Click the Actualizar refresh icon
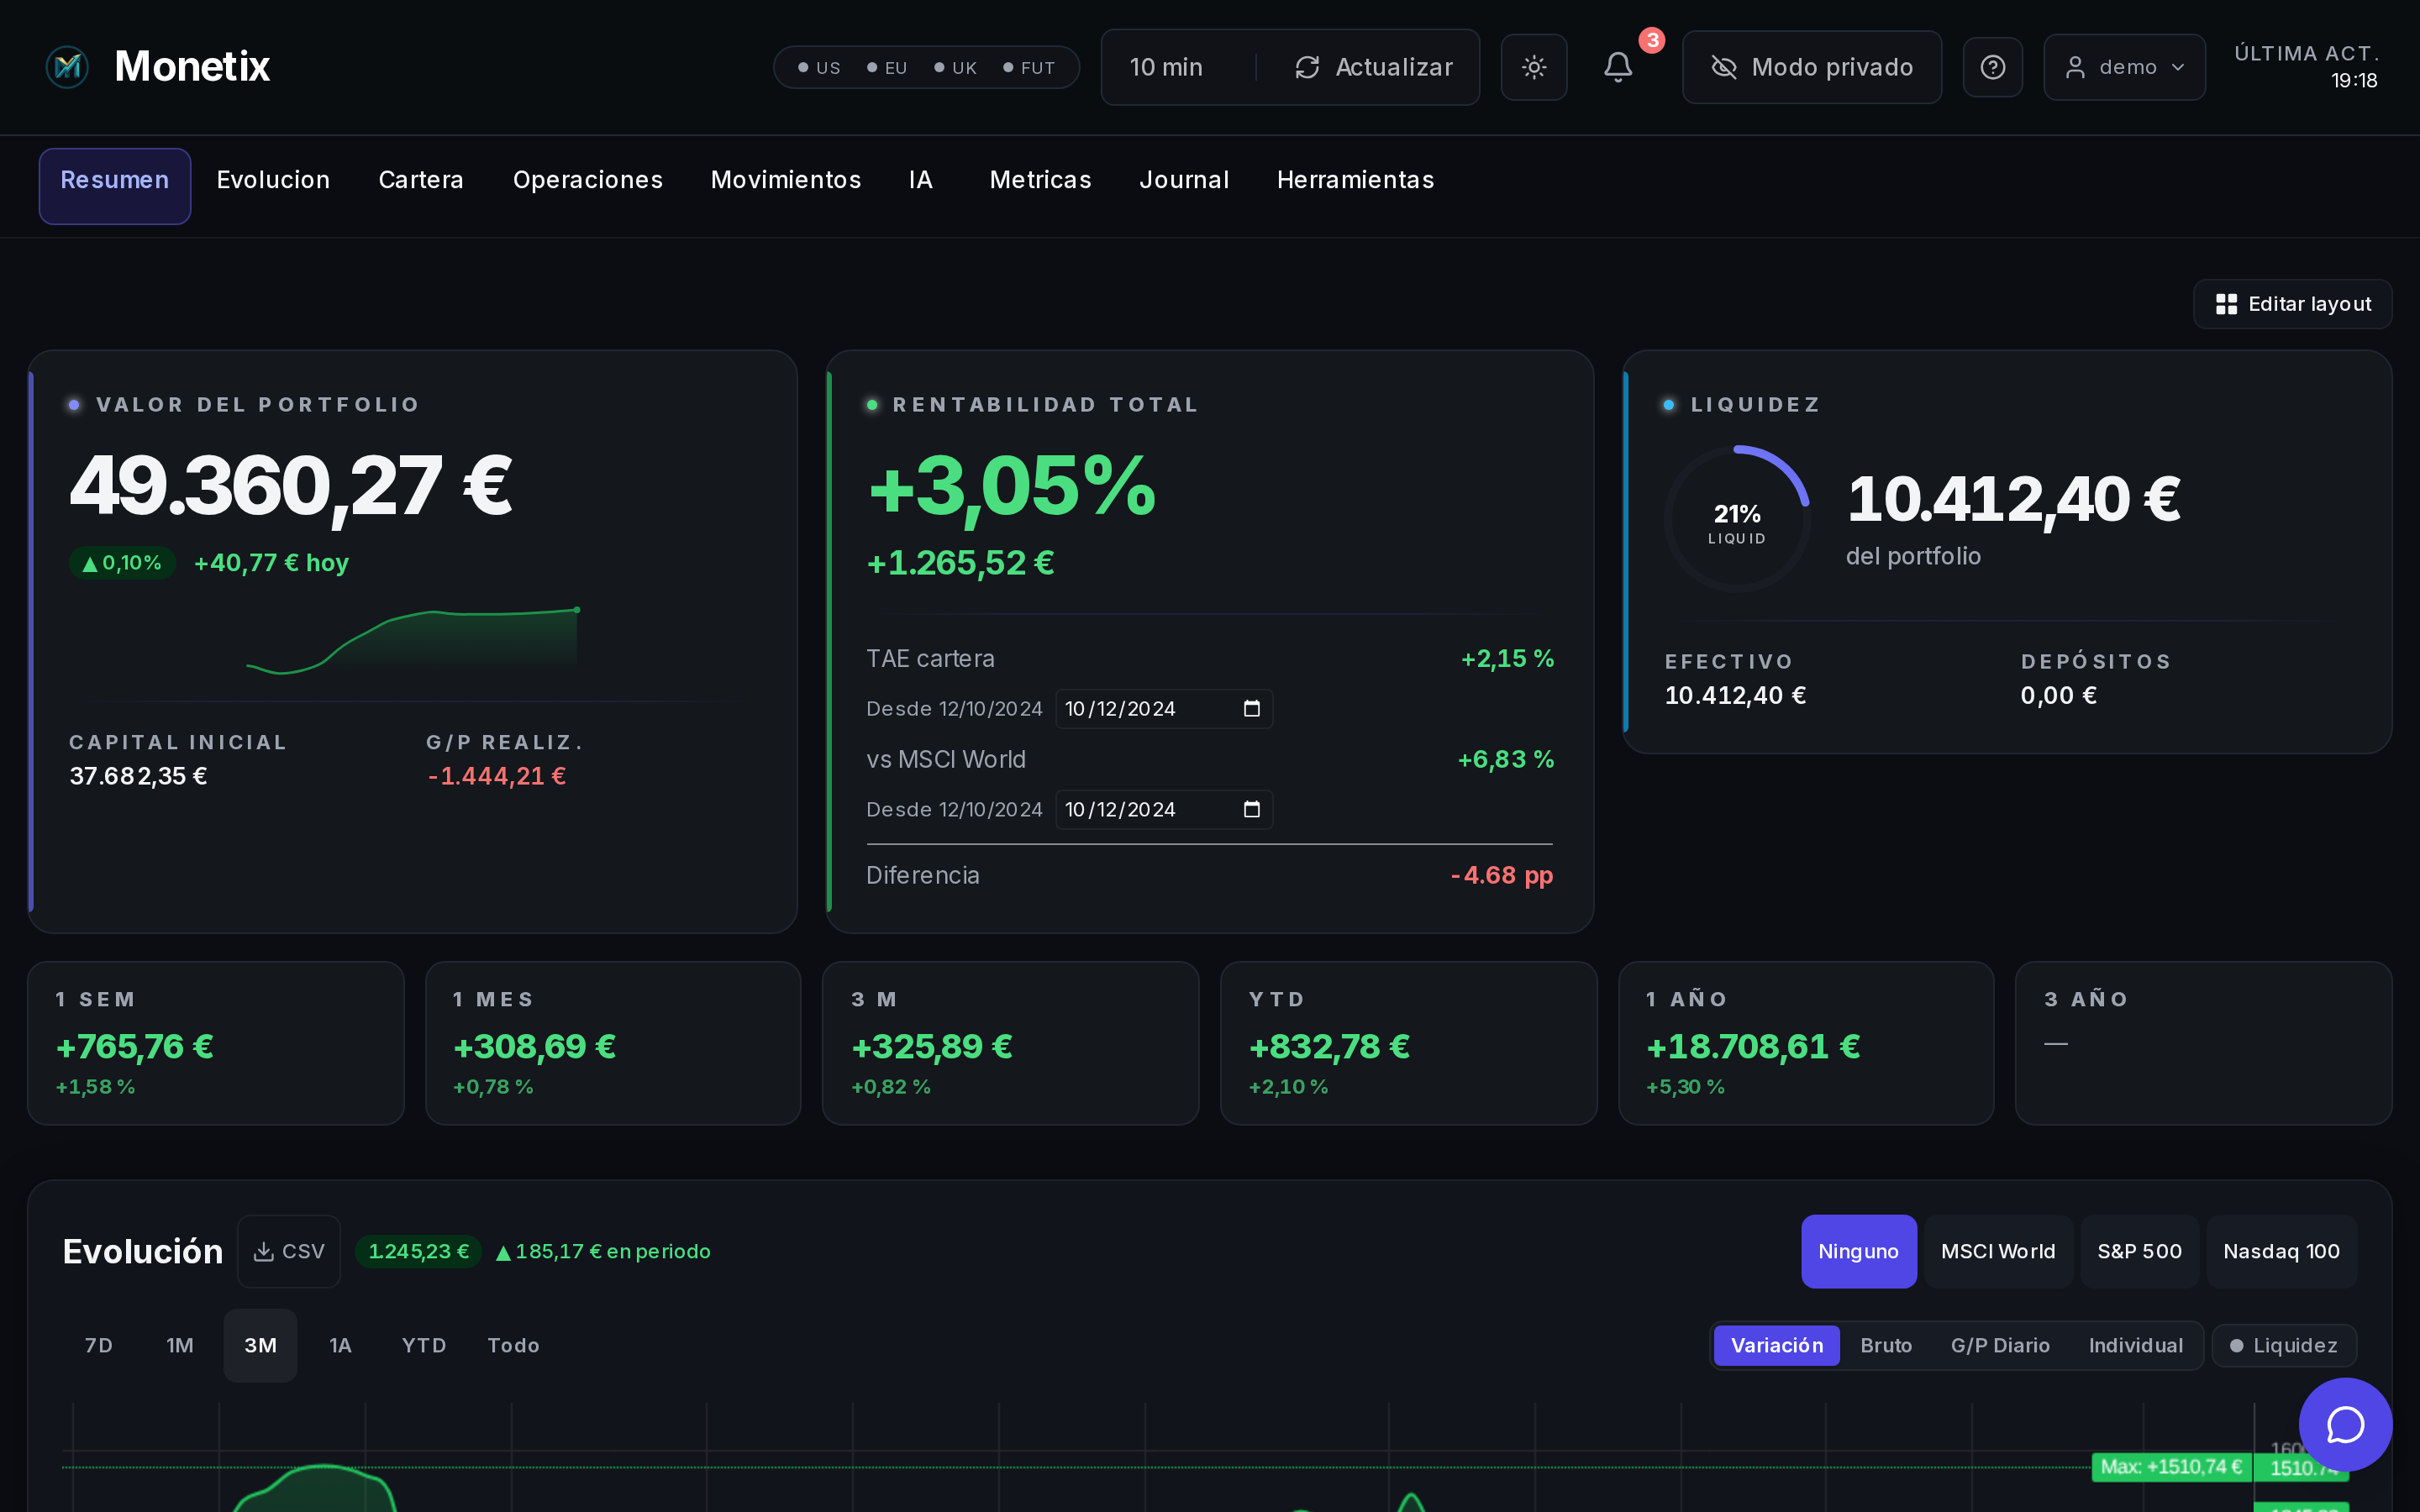 1306,67
